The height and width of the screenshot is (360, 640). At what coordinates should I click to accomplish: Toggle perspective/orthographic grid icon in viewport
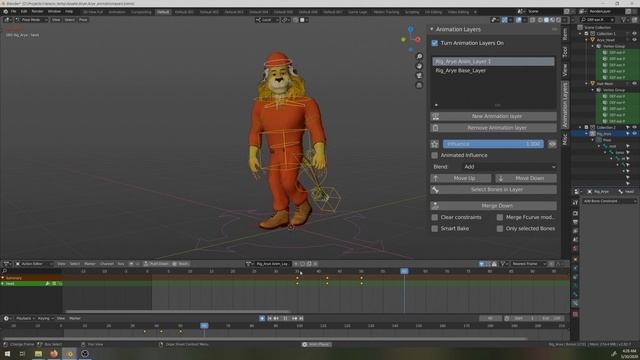[419, 85]
